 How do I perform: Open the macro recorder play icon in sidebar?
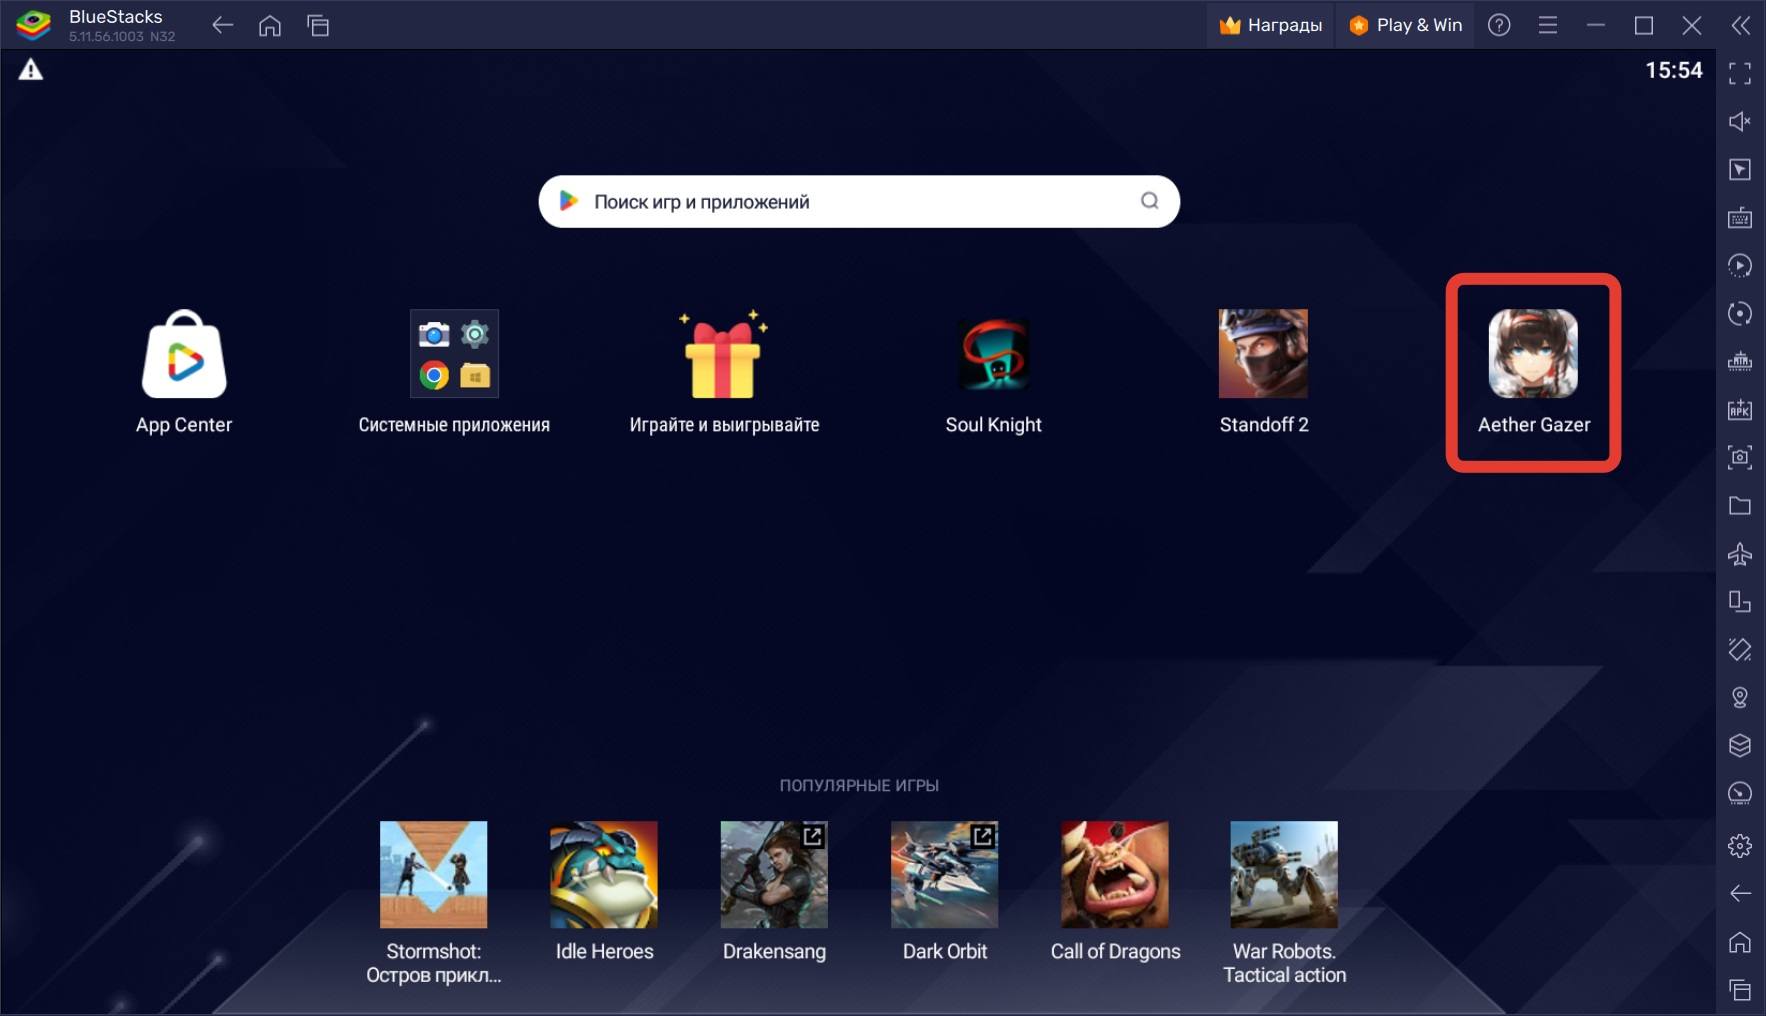(x=1740, y=265)
